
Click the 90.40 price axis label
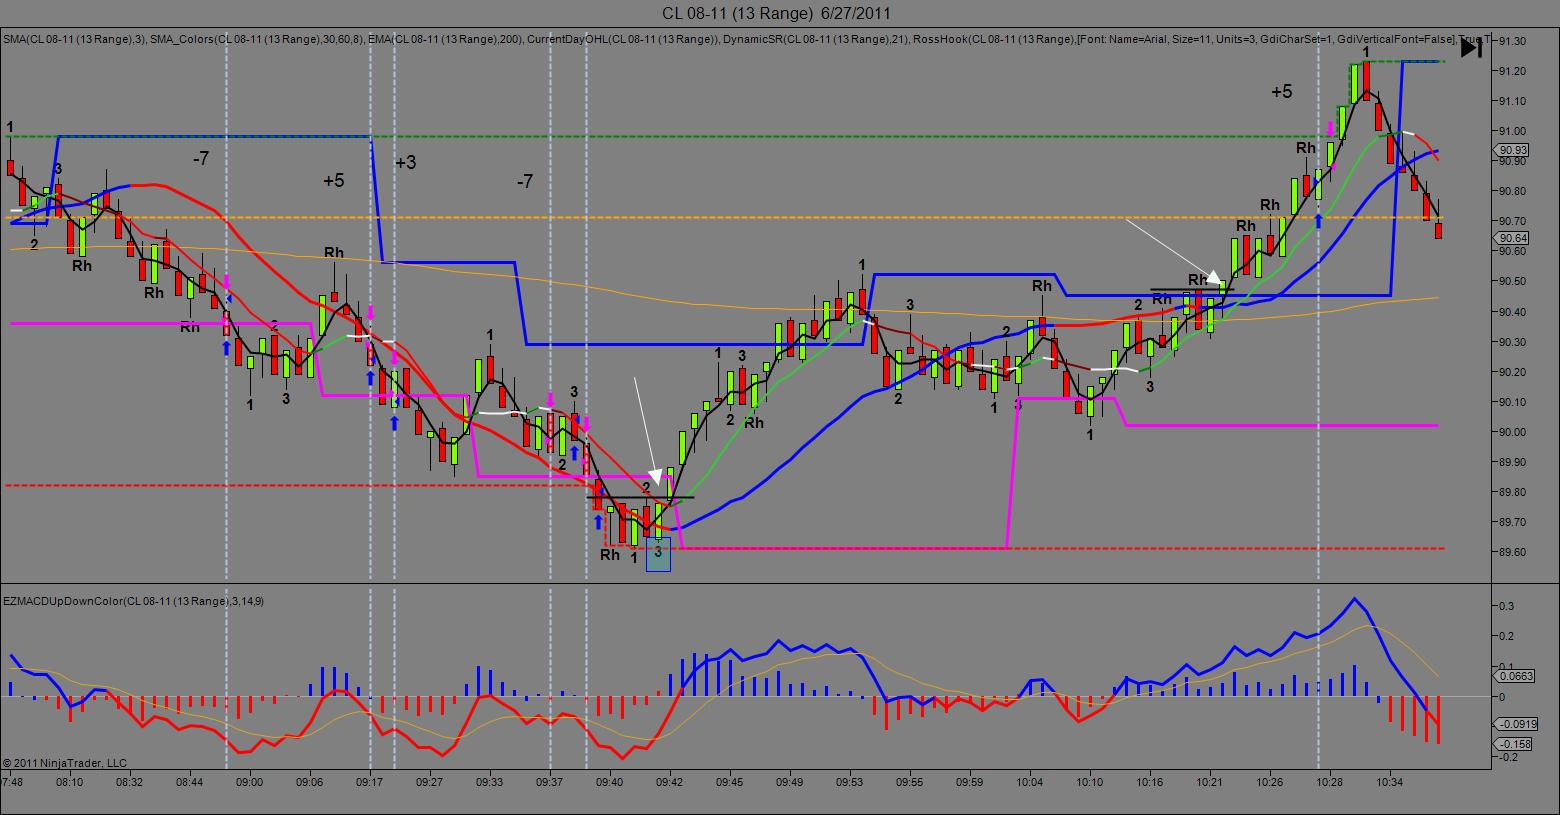tap(1512, 312)
